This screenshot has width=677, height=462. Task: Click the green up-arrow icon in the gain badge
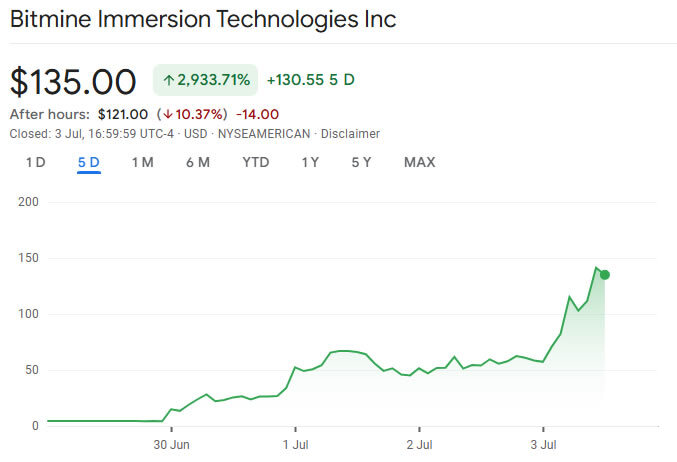[169, 80]
